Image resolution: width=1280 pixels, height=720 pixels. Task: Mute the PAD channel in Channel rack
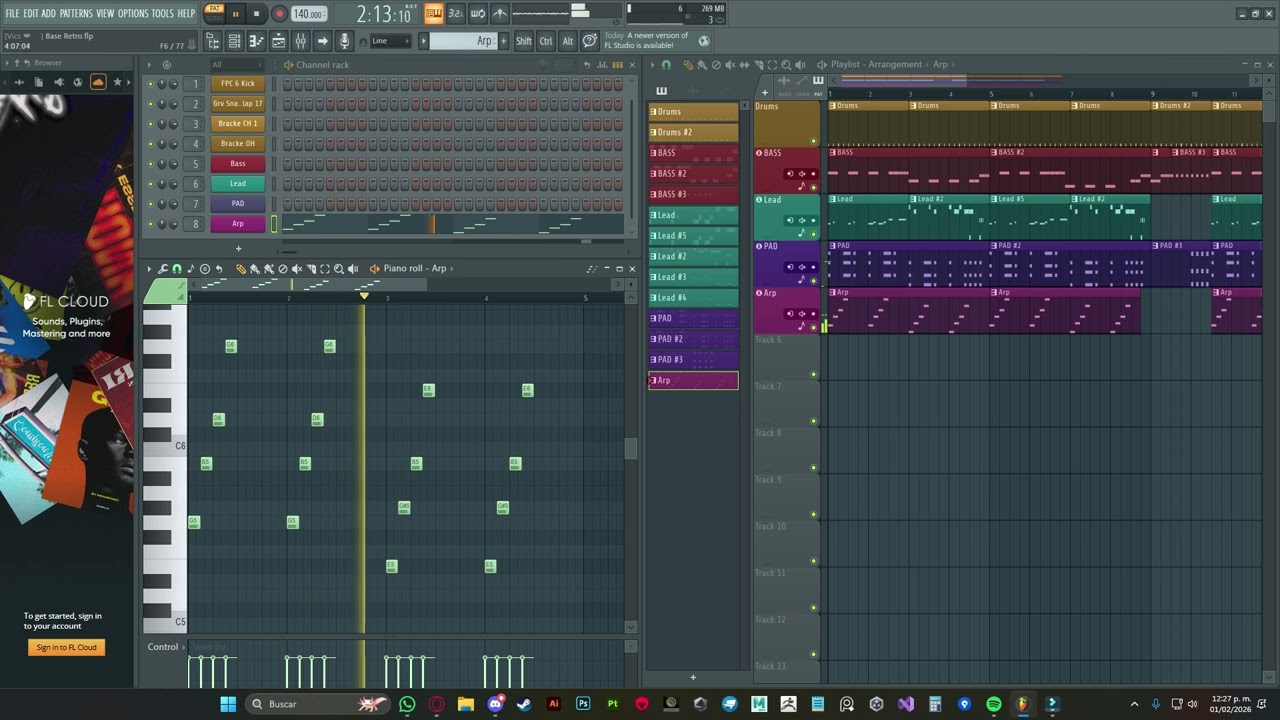[x=151, y=204]
